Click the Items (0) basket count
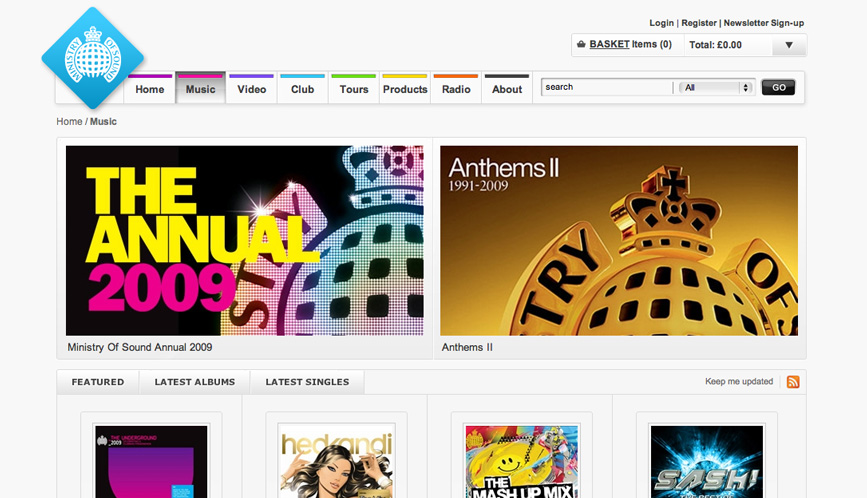Screen dimensions: 867x498 652,44
